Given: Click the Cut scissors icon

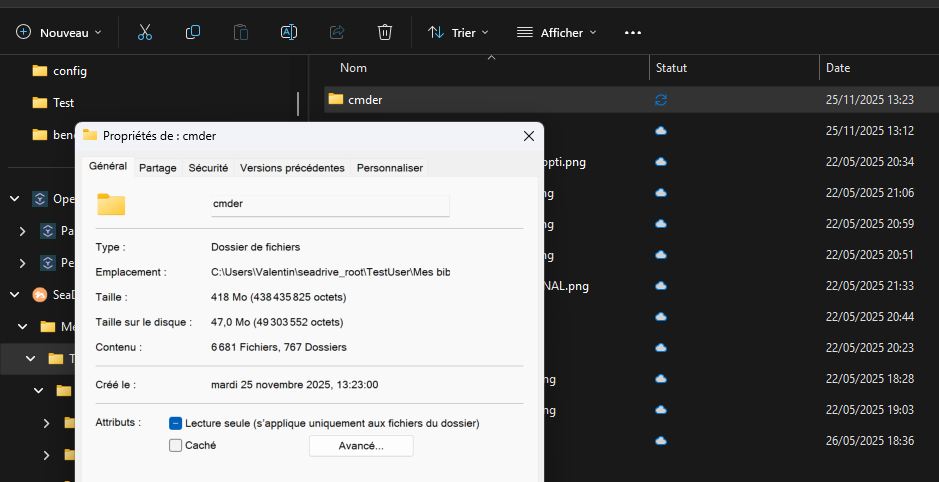Looking at the screenshot, I should [x=145, y=32].
